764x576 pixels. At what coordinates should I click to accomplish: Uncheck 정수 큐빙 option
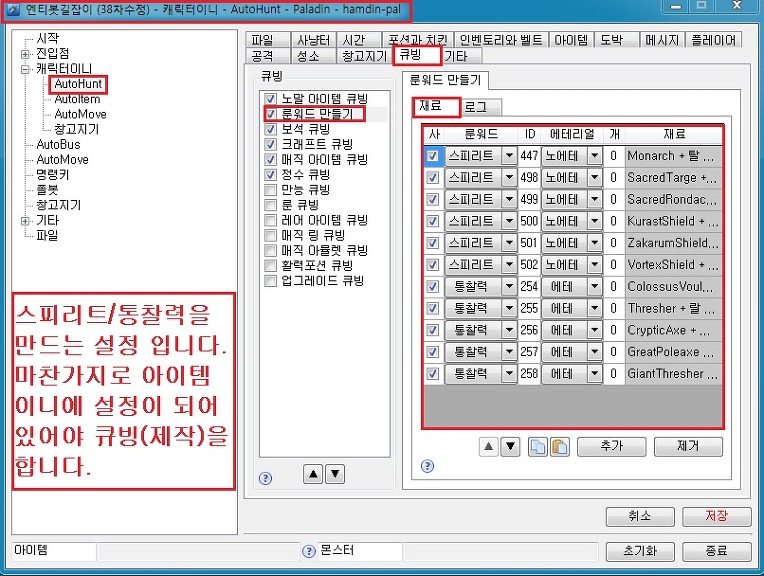point(270,174)
